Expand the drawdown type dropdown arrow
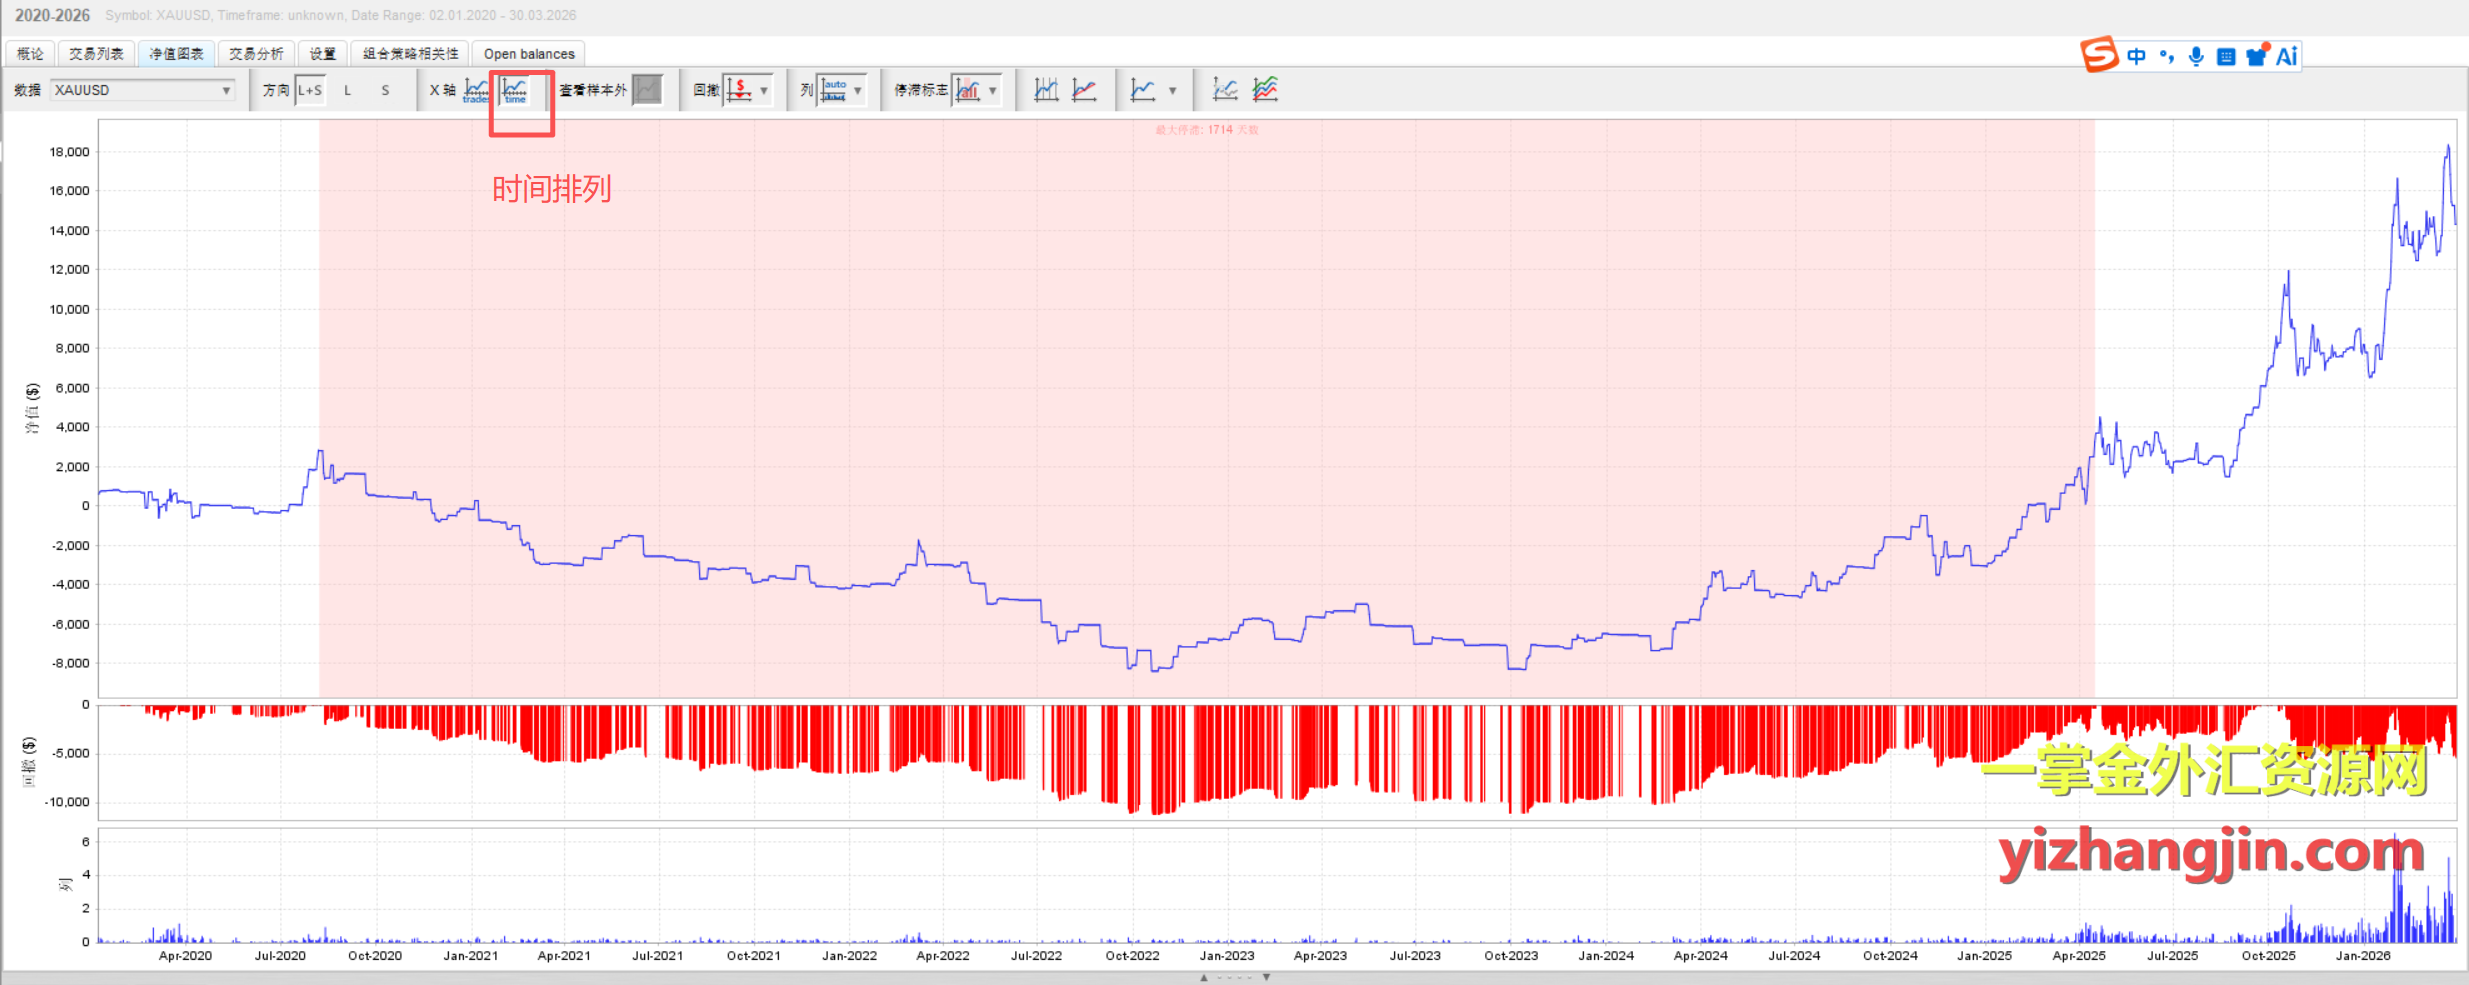Viewport: 2469px width, 985px height. pos(764,90)
